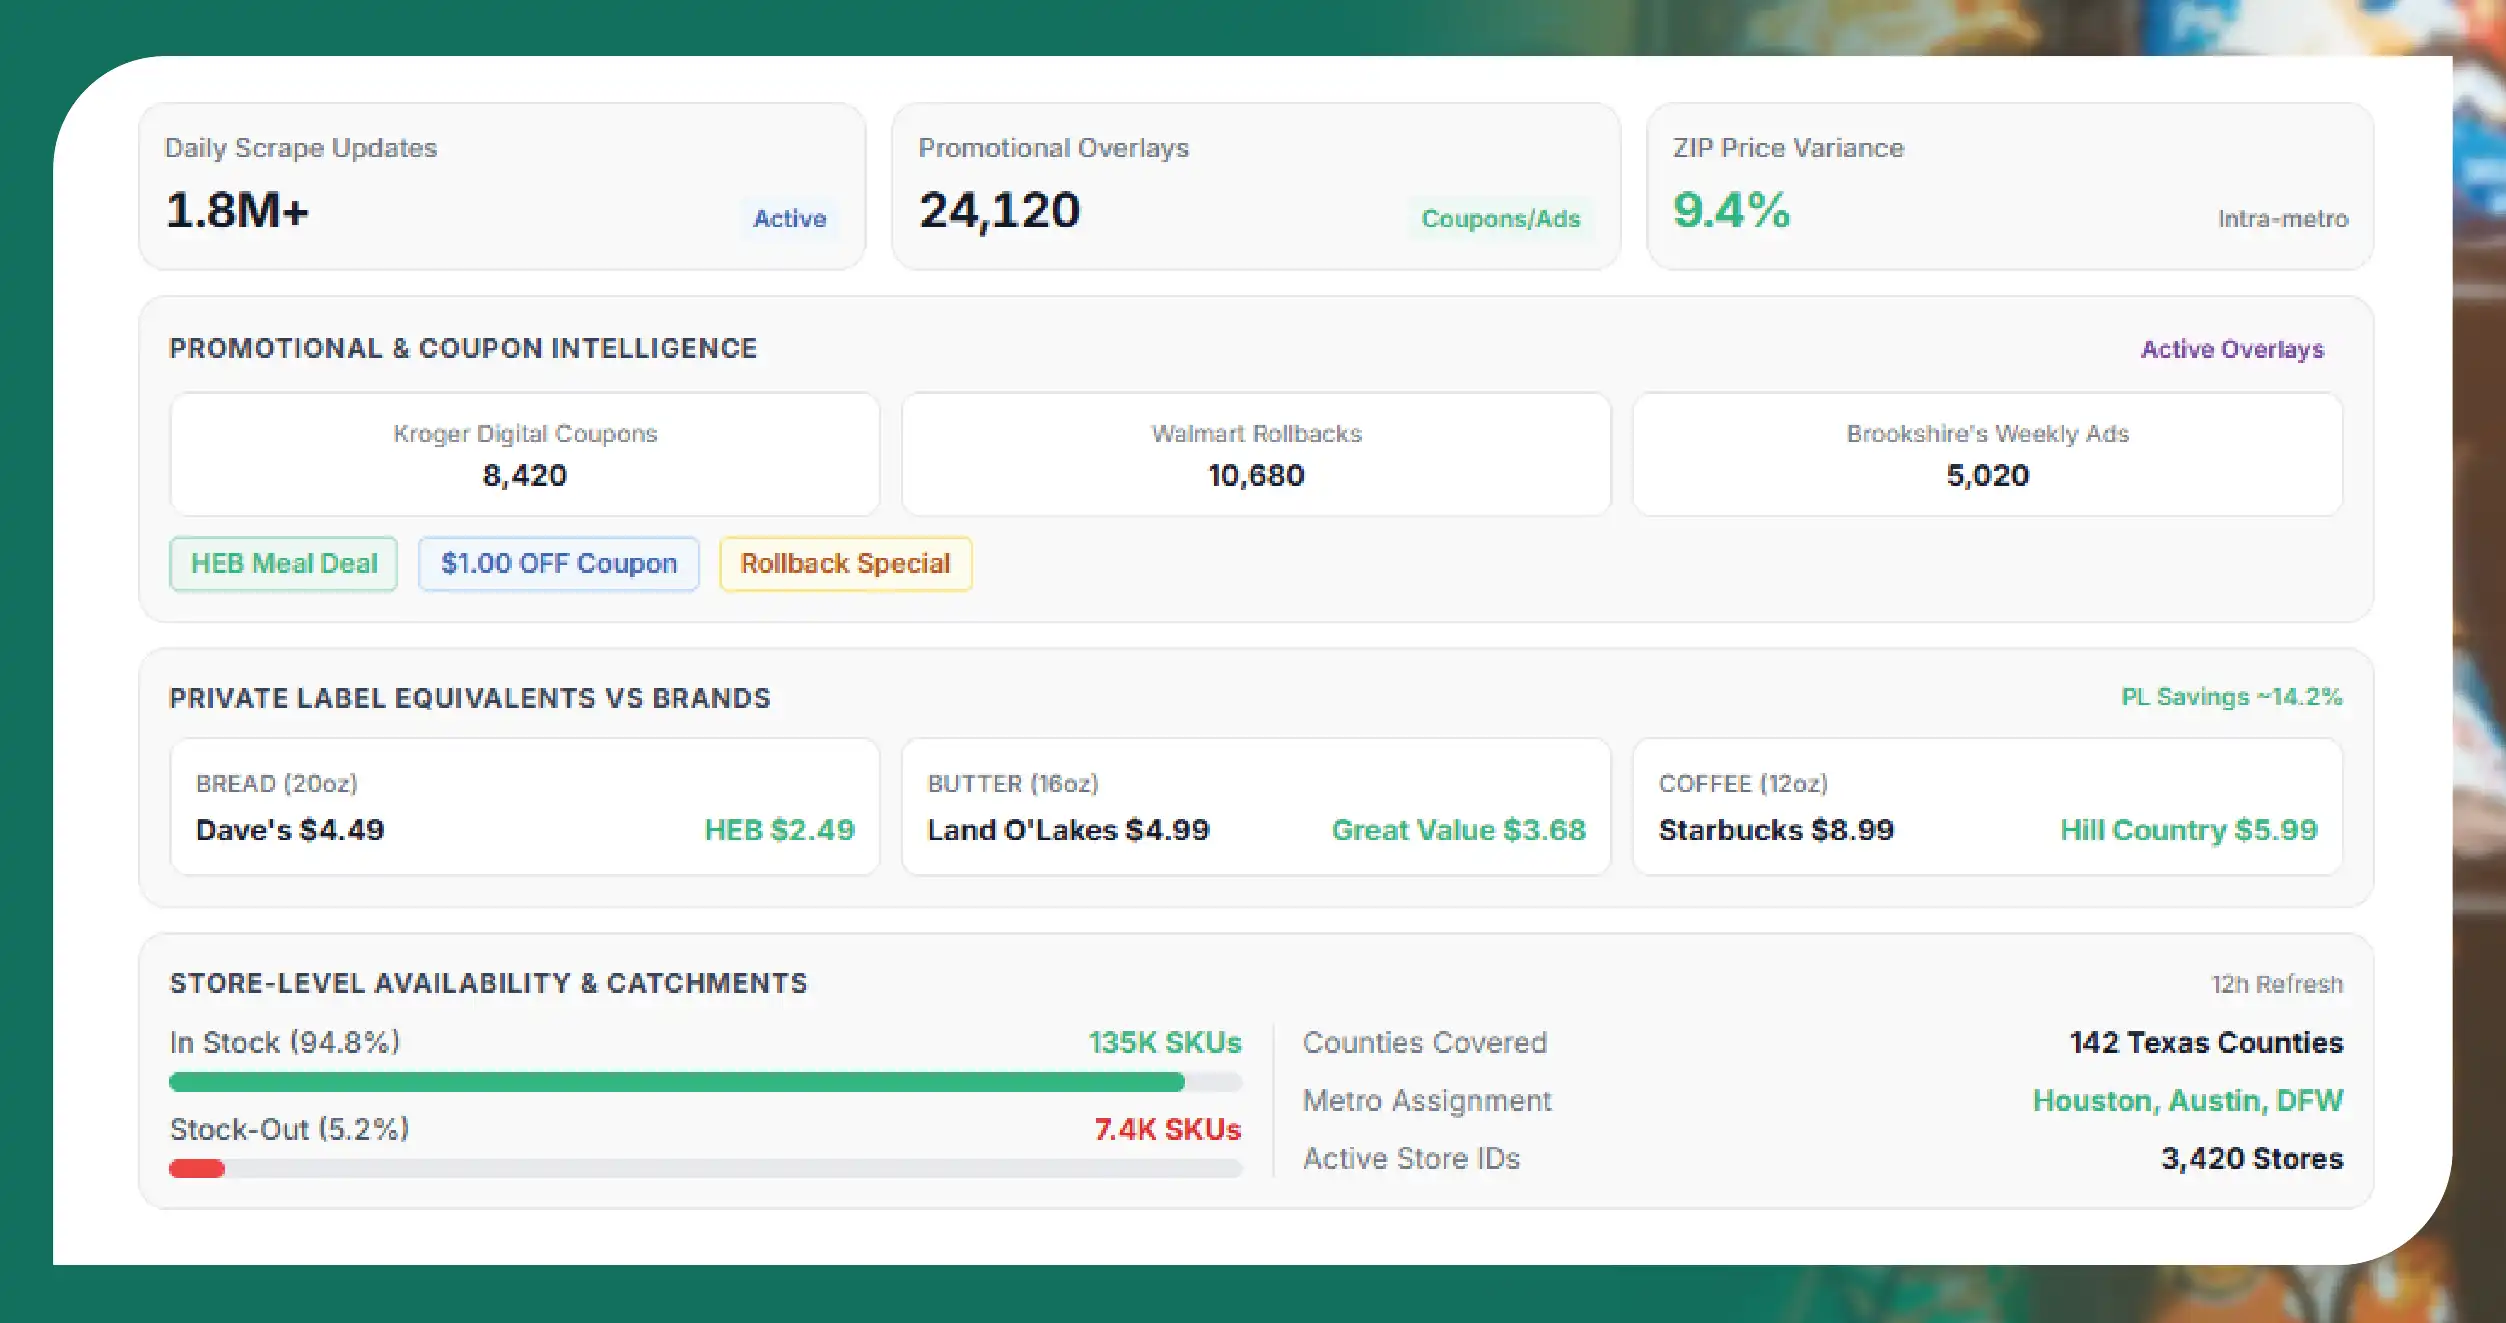Click the Hill Country $5.99 price
This screenshot has width=2506, height=1323.
click(2189, 830)
